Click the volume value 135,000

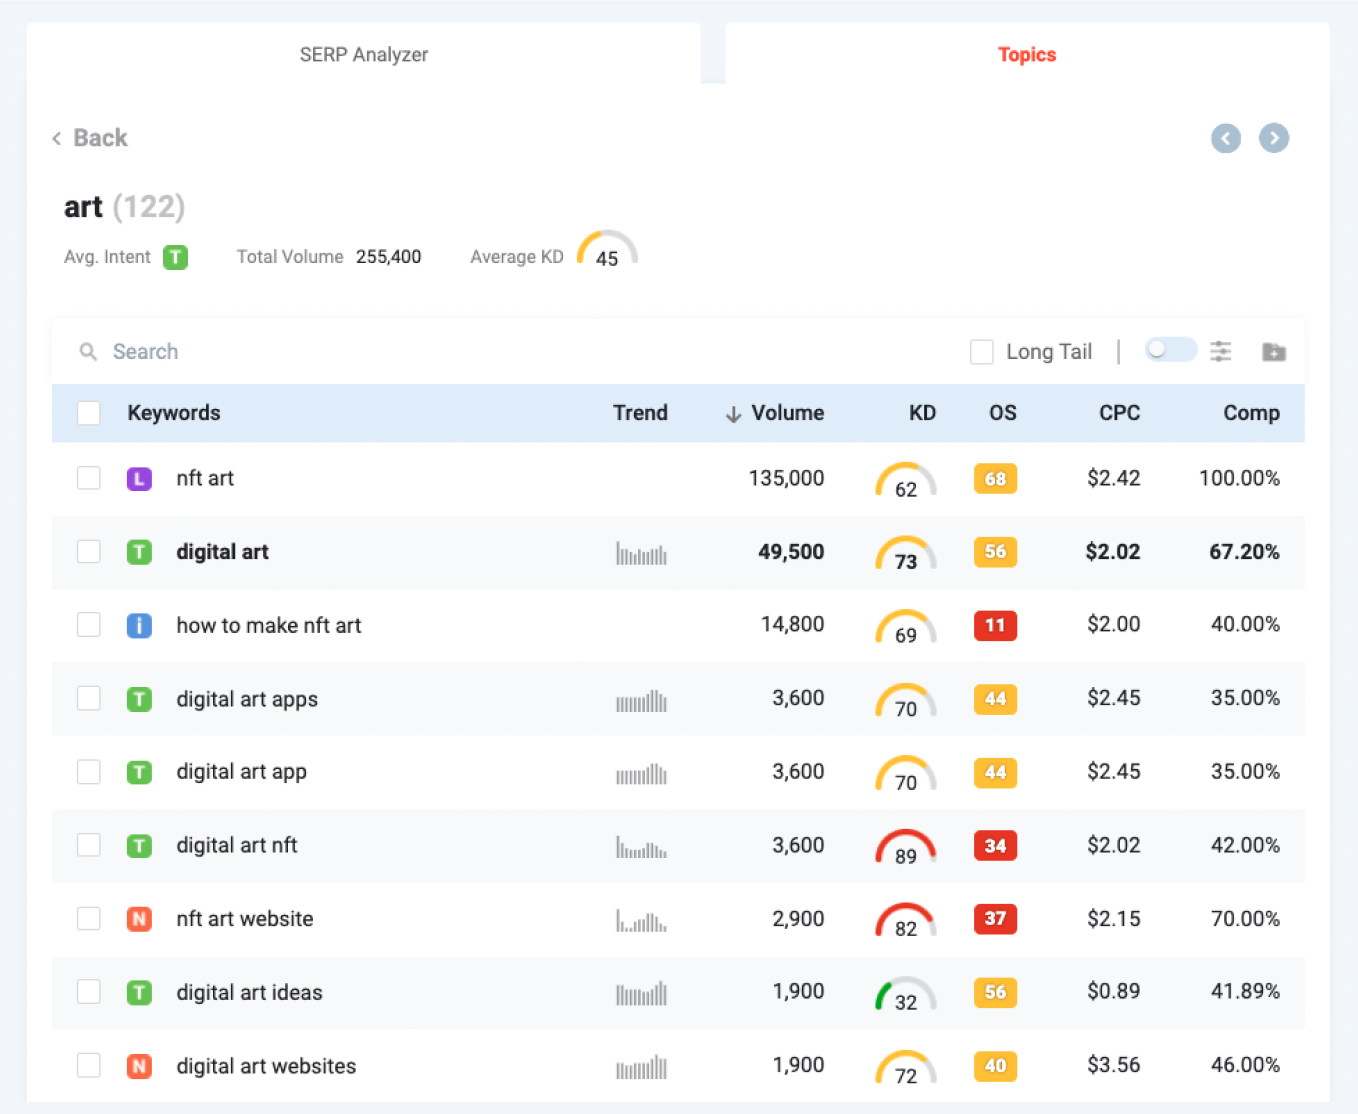tap(787, 478)
